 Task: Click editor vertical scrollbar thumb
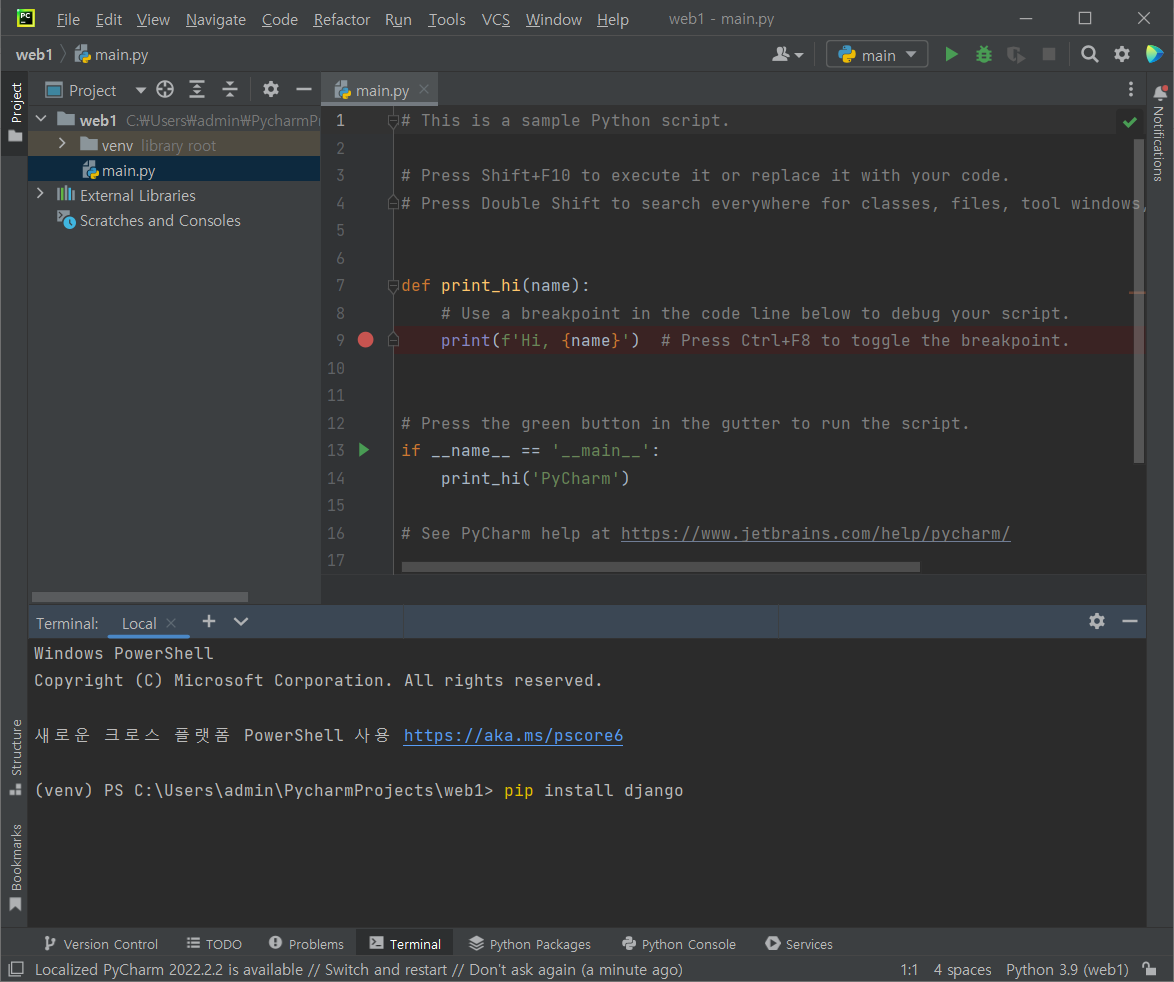click(x=1139, y=299)
